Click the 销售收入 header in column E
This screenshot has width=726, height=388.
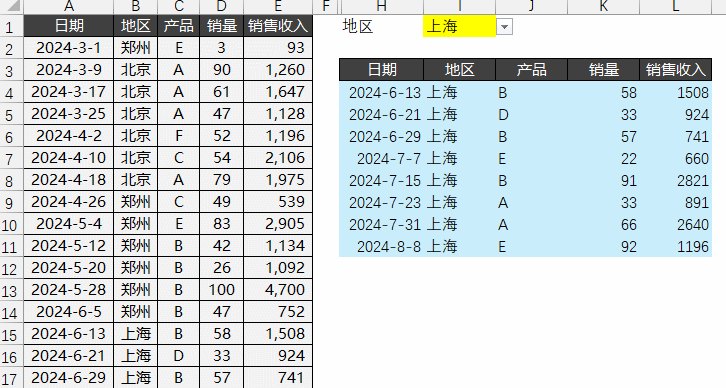[x=278, y=26]
